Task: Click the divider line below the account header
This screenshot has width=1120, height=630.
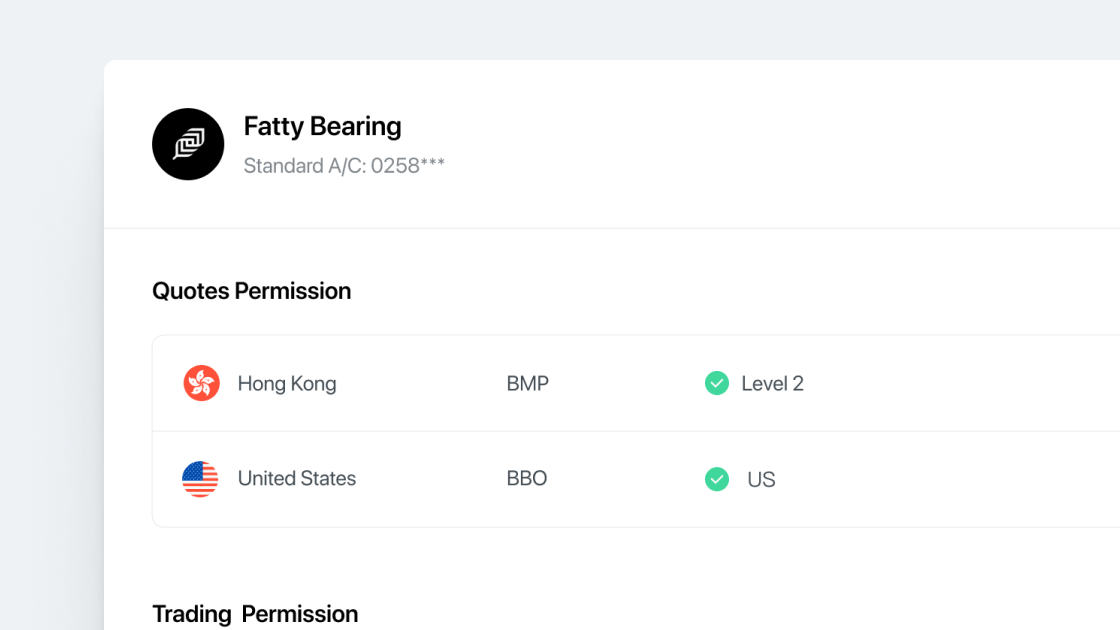Action: [600, 228]
